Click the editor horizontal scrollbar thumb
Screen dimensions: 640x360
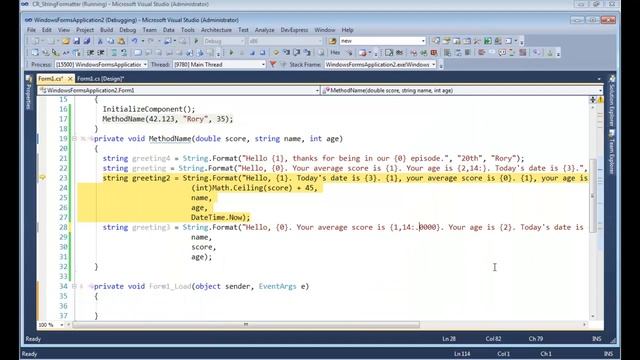pyautogui.click(x=246, y=325)
